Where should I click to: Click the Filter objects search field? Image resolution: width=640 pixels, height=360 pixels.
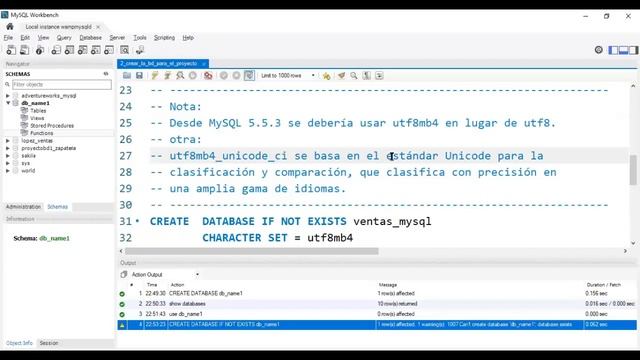tap(62, 84)
